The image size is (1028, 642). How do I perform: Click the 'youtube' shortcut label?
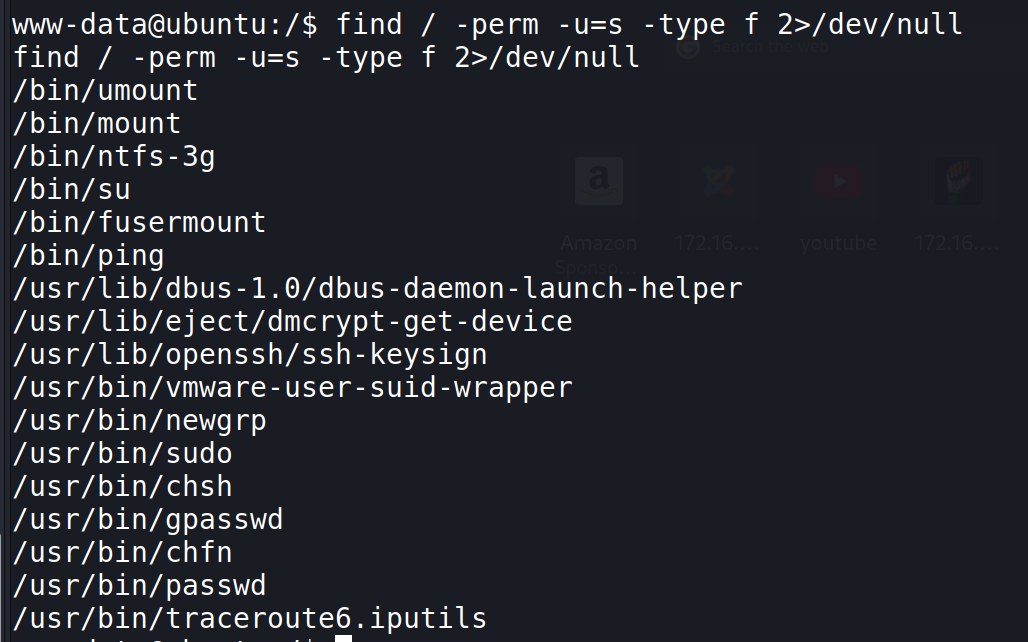tap(839, 243)
